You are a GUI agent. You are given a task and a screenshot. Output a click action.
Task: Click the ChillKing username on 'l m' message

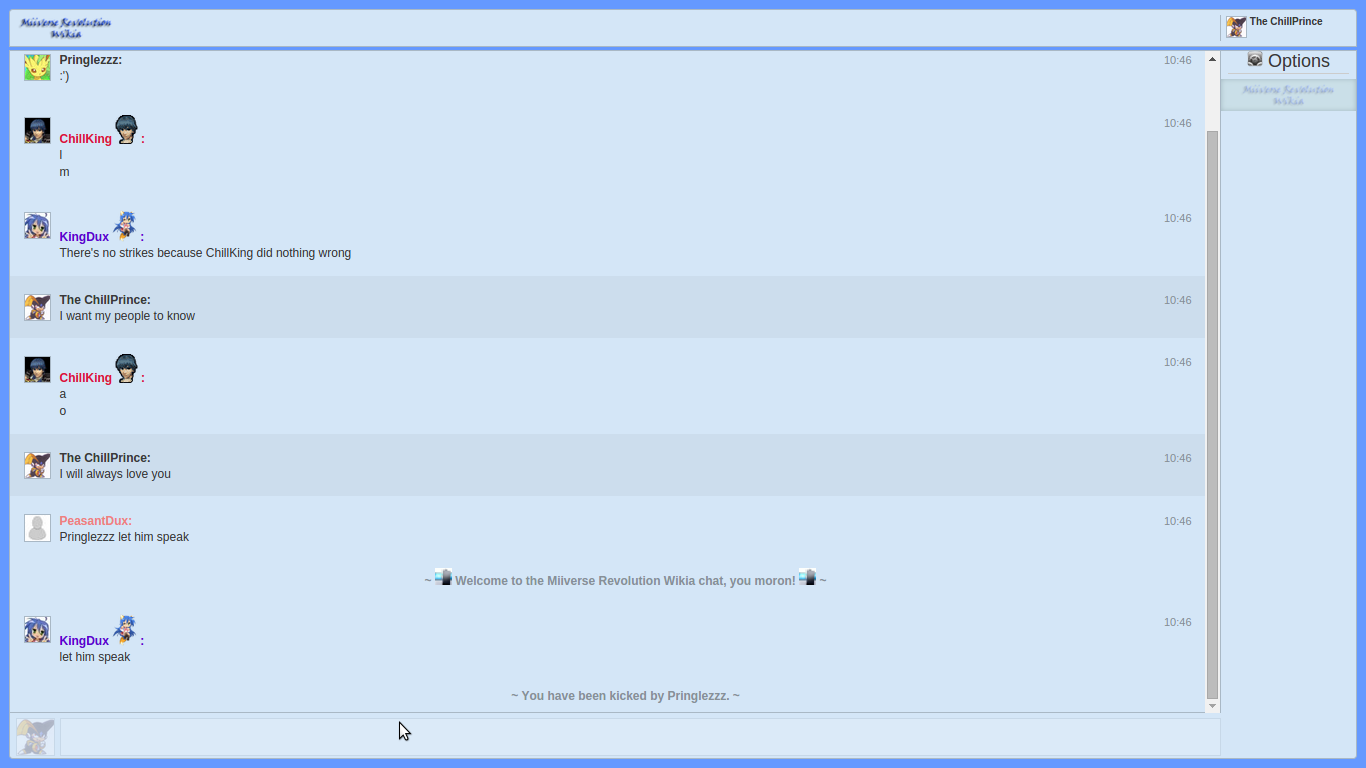[x=86, y=139]
